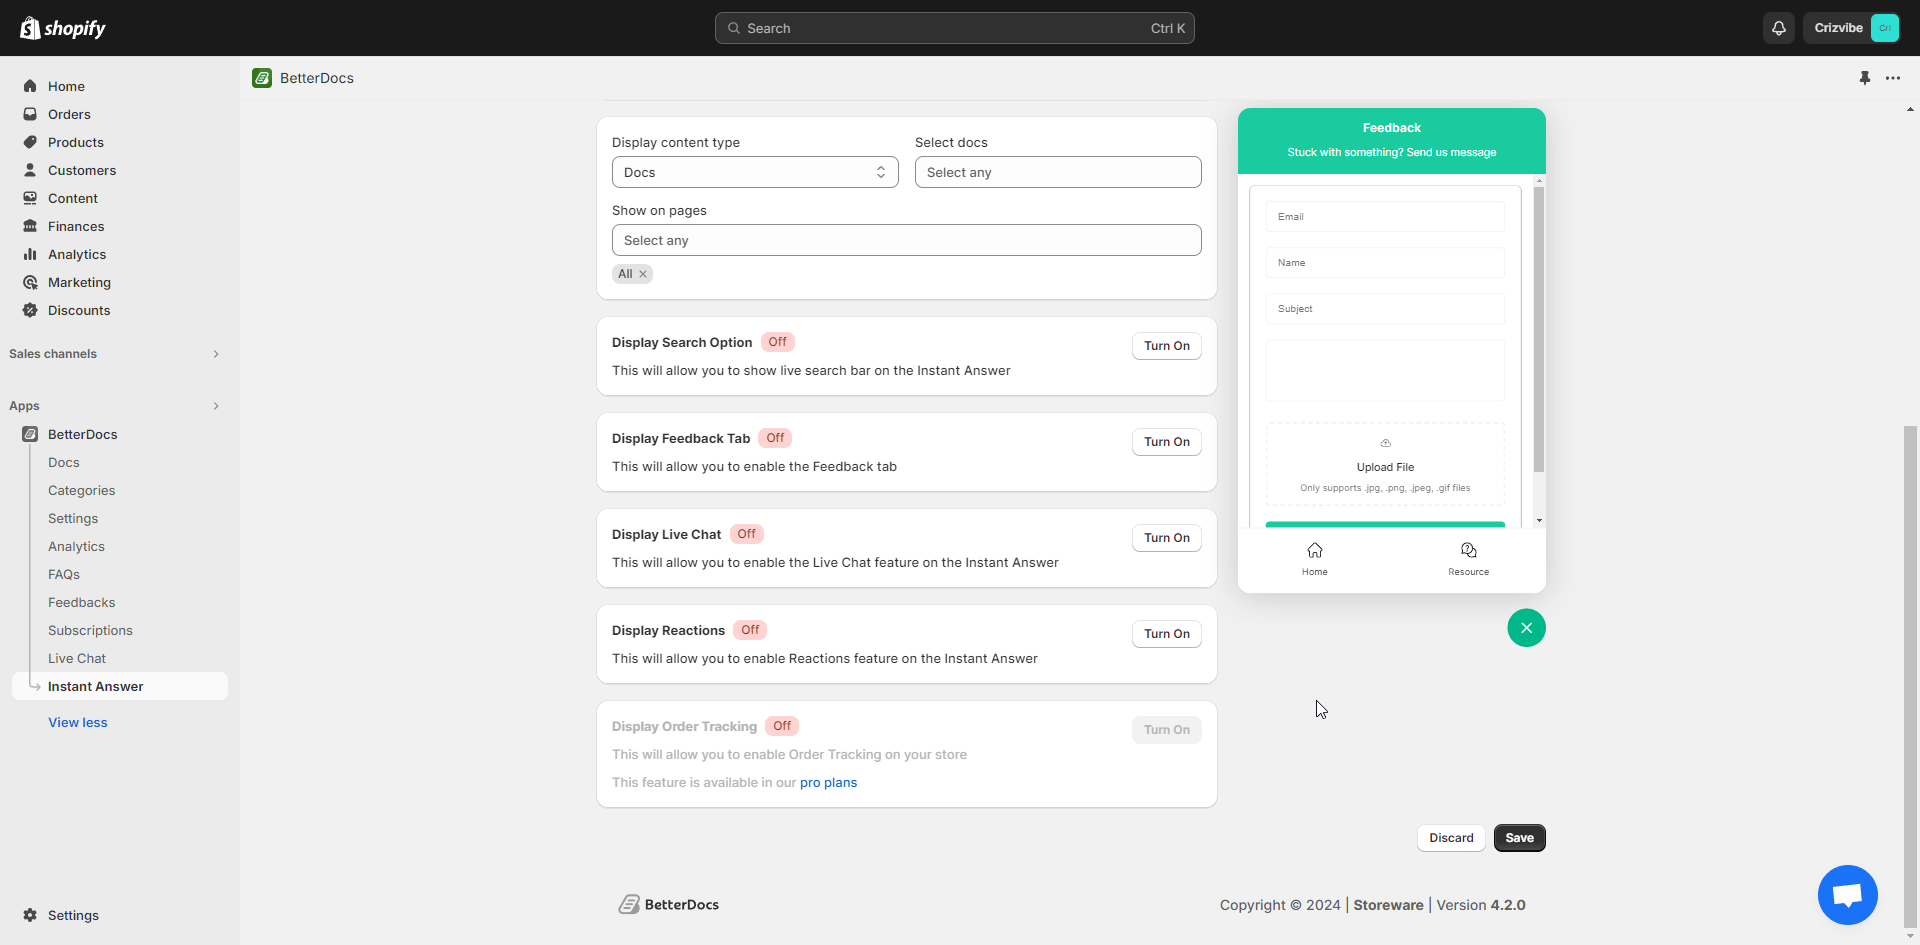The height and width of the screenshot is (945, 1920).
Task: Open the Shopify home via logo icon
Action: coord(30,27)
